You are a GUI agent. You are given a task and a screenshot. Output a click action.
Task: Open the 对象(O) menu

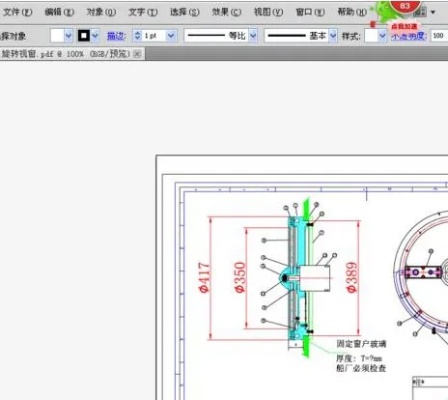[101, 12]
